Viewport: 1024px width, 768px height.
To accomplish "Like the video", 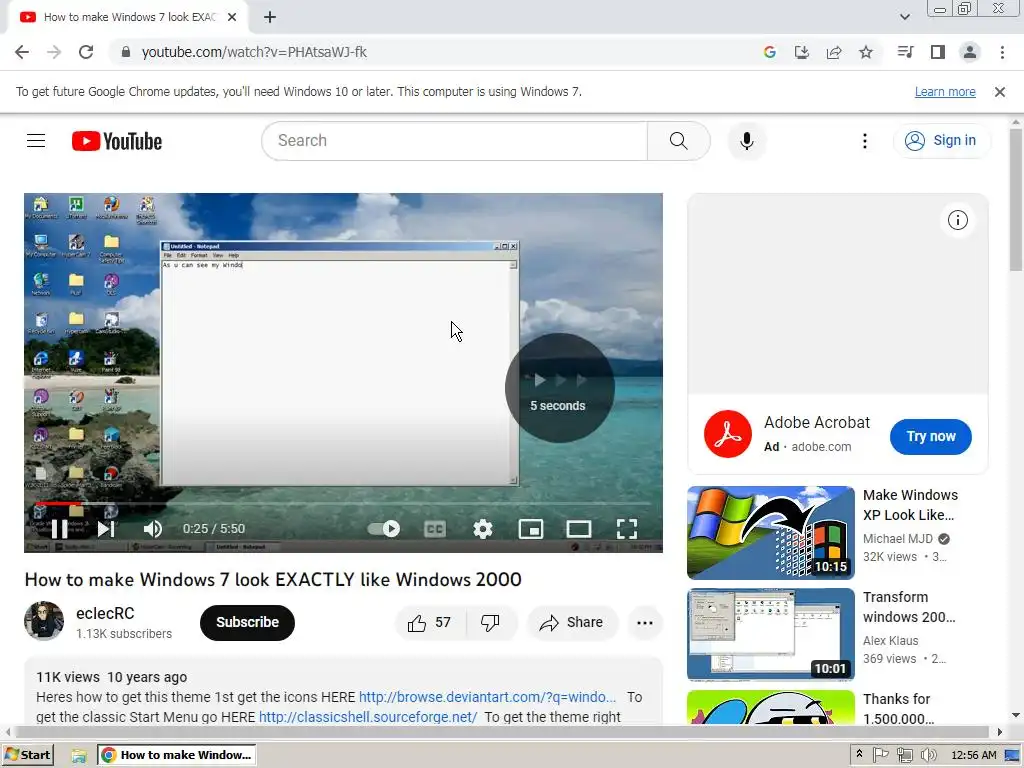I will tap(430, 622).
